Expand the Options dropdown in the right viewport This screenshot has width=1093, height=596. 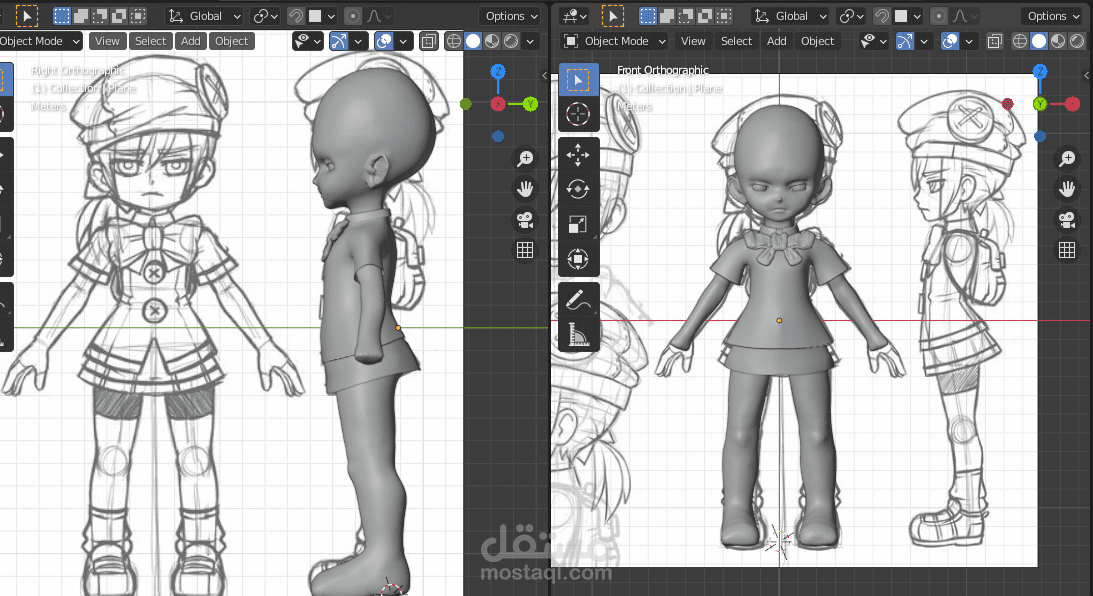pyautogui.click(x=1053, y=15)
